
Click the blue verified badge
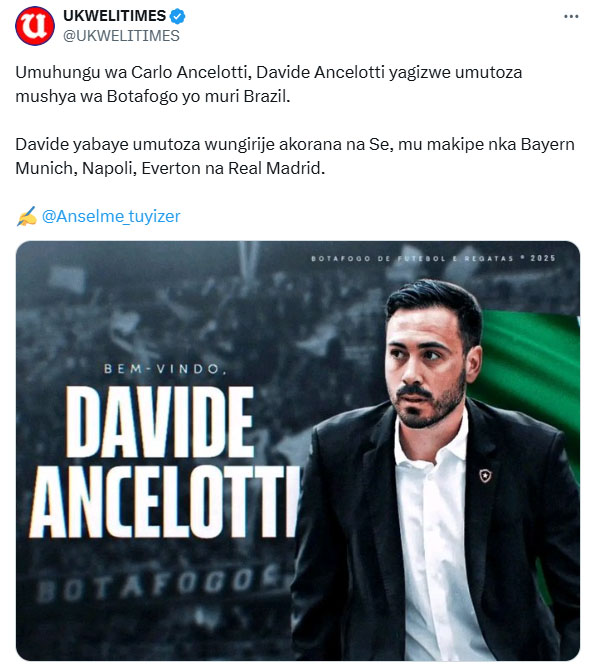point(177,16)
